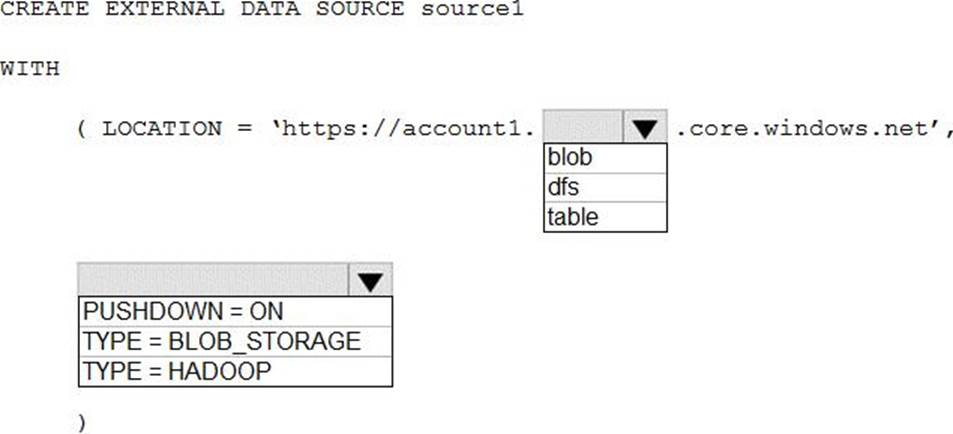Image resolution: width=953 pixels, height=434 pixels.
Task: Click the opening parenthesis before LOCATION
Action: 81,129
